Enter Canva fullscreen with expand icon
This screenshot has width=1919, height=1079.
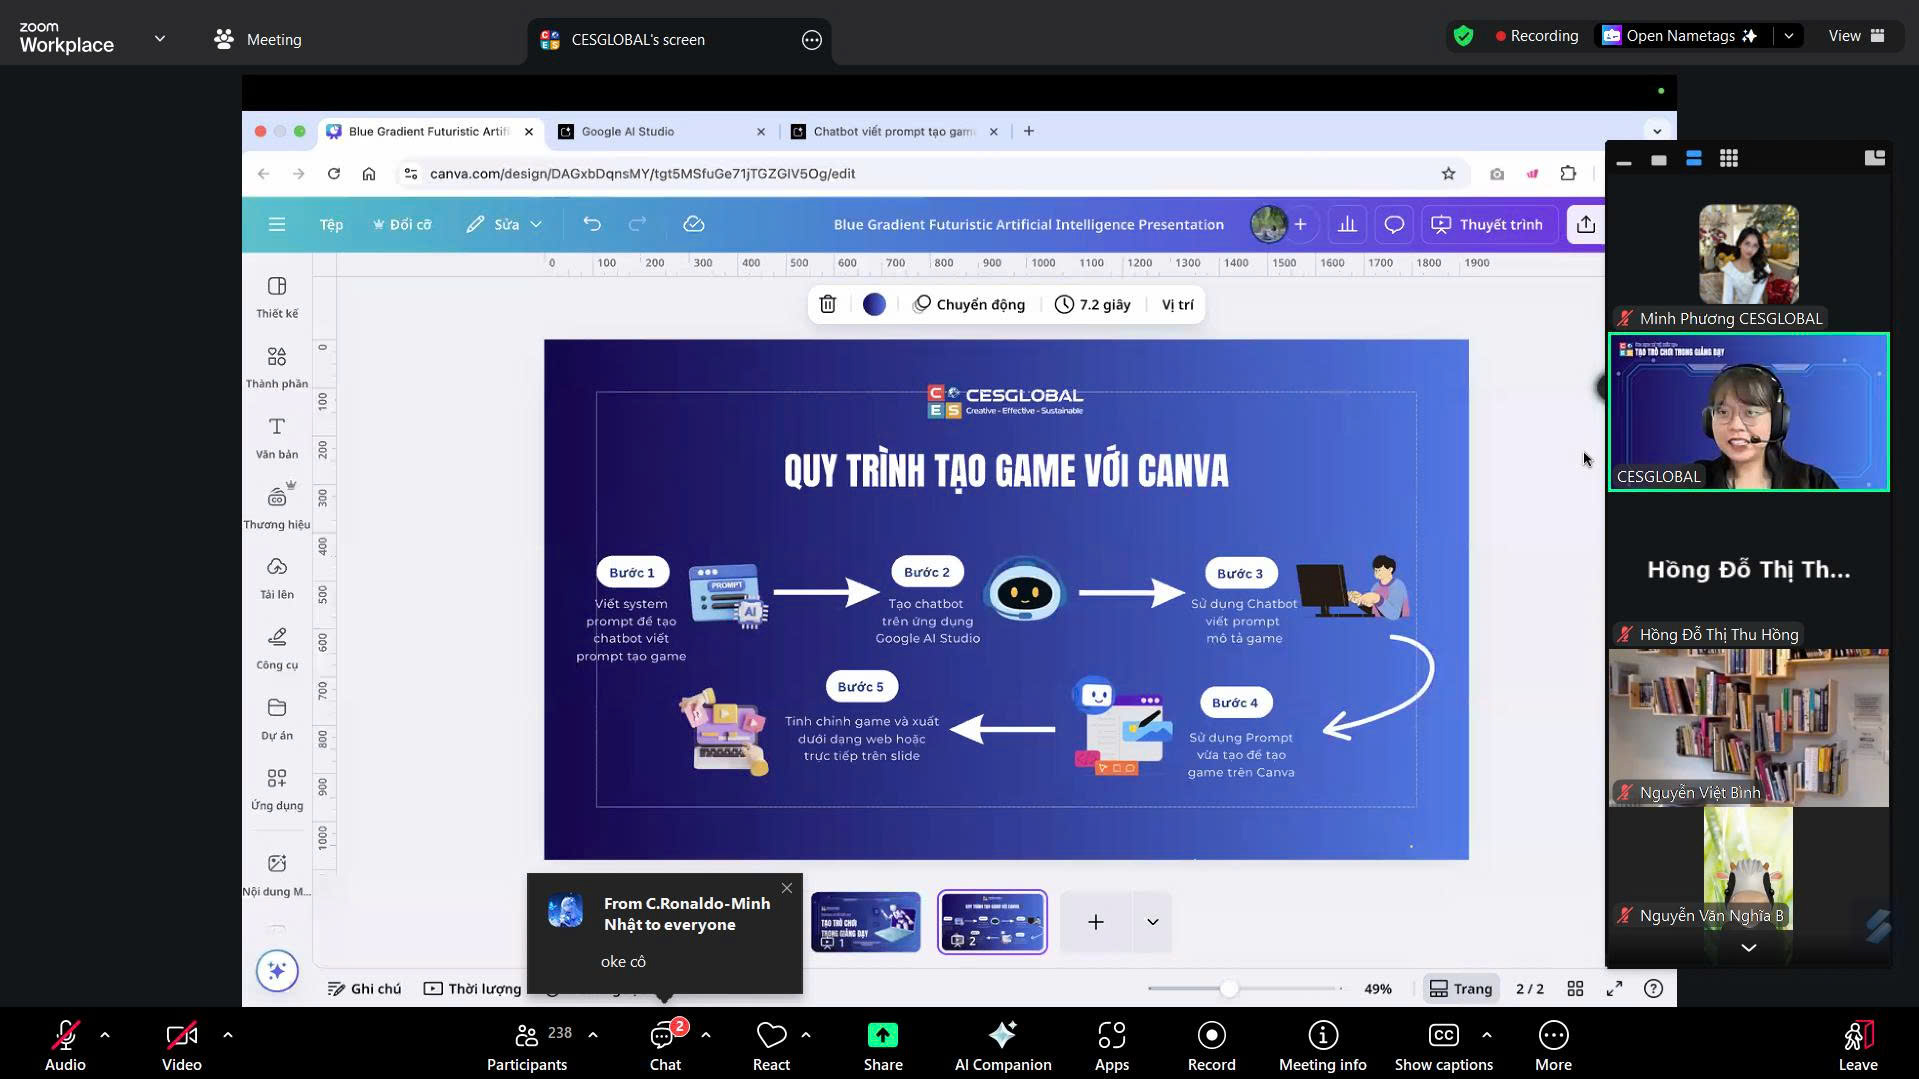[1614, 988]
